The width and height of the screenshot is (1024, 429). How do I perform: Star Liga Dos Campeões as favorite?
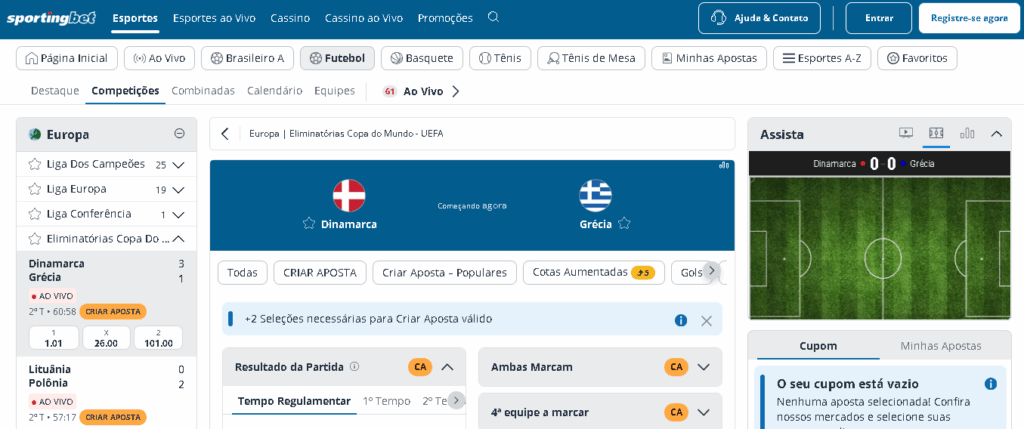coord(35,164)
